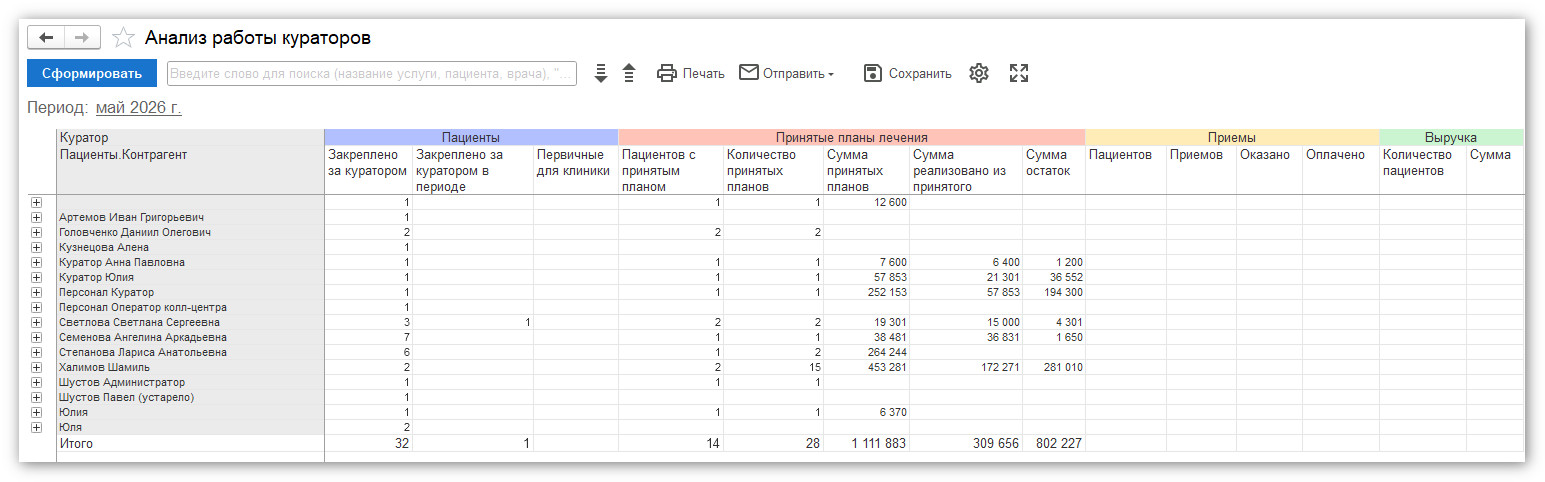Save the report with floppy disk icon
Screen dimensions: 1545x482
pyautogui.click(x=873, y=73)
